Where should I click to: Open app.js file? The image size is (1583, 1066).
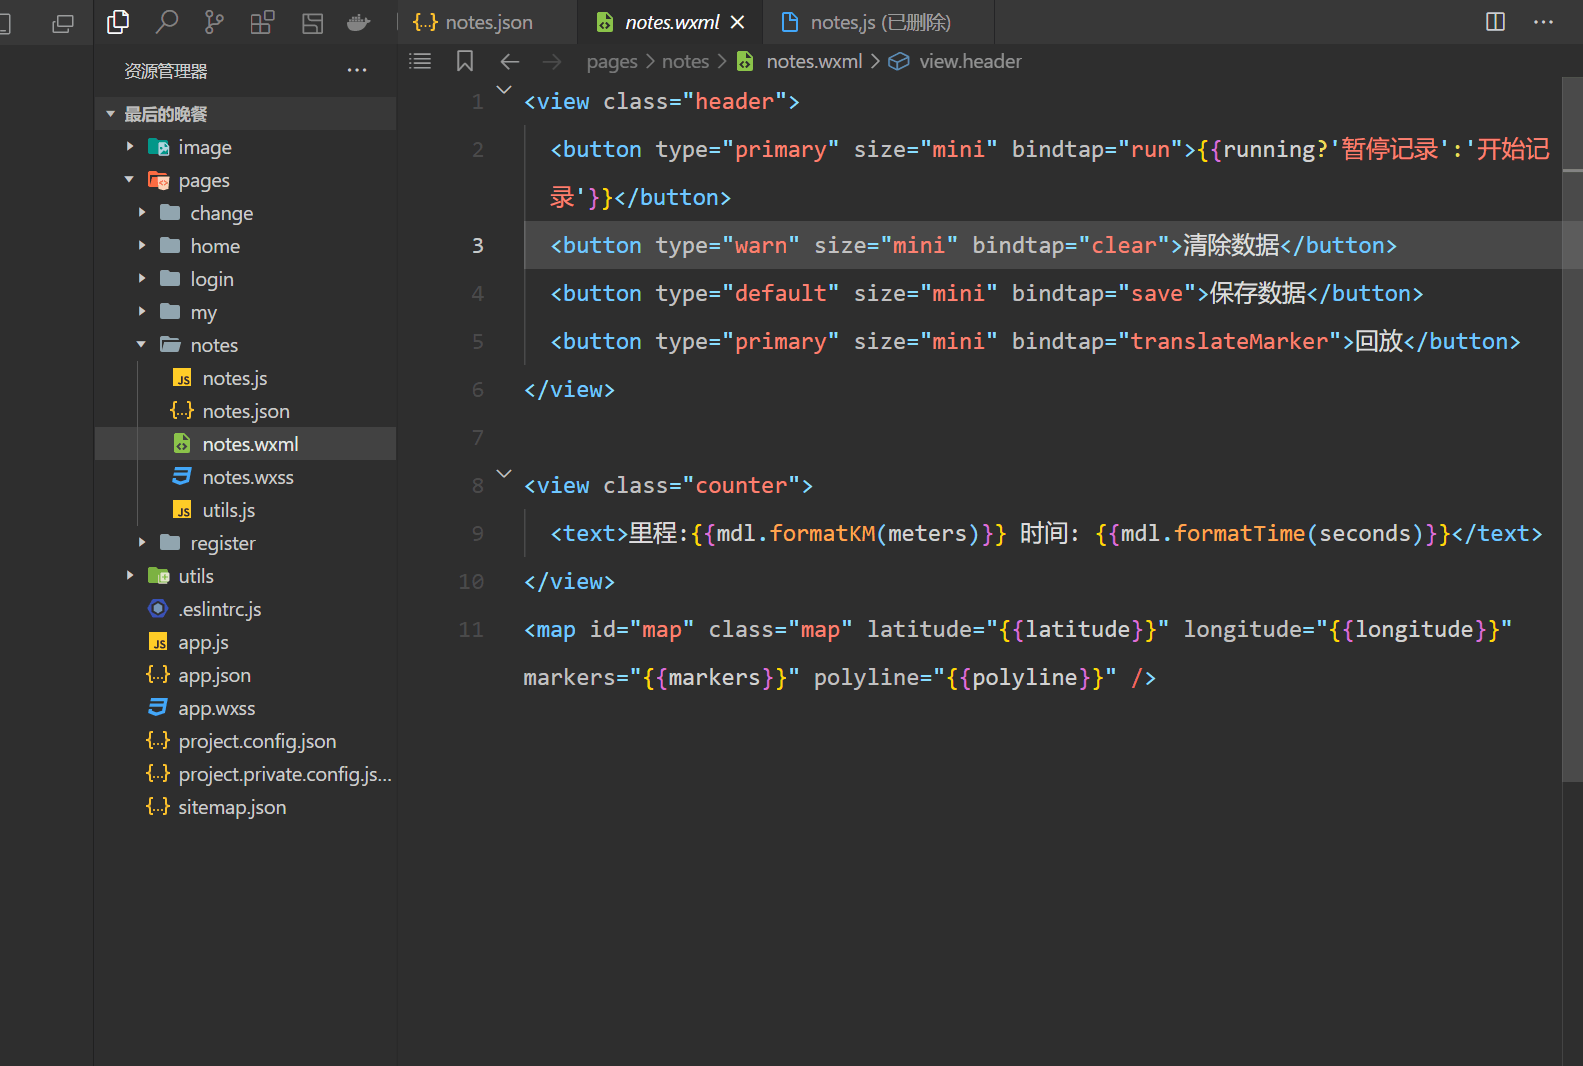point(245,642)
